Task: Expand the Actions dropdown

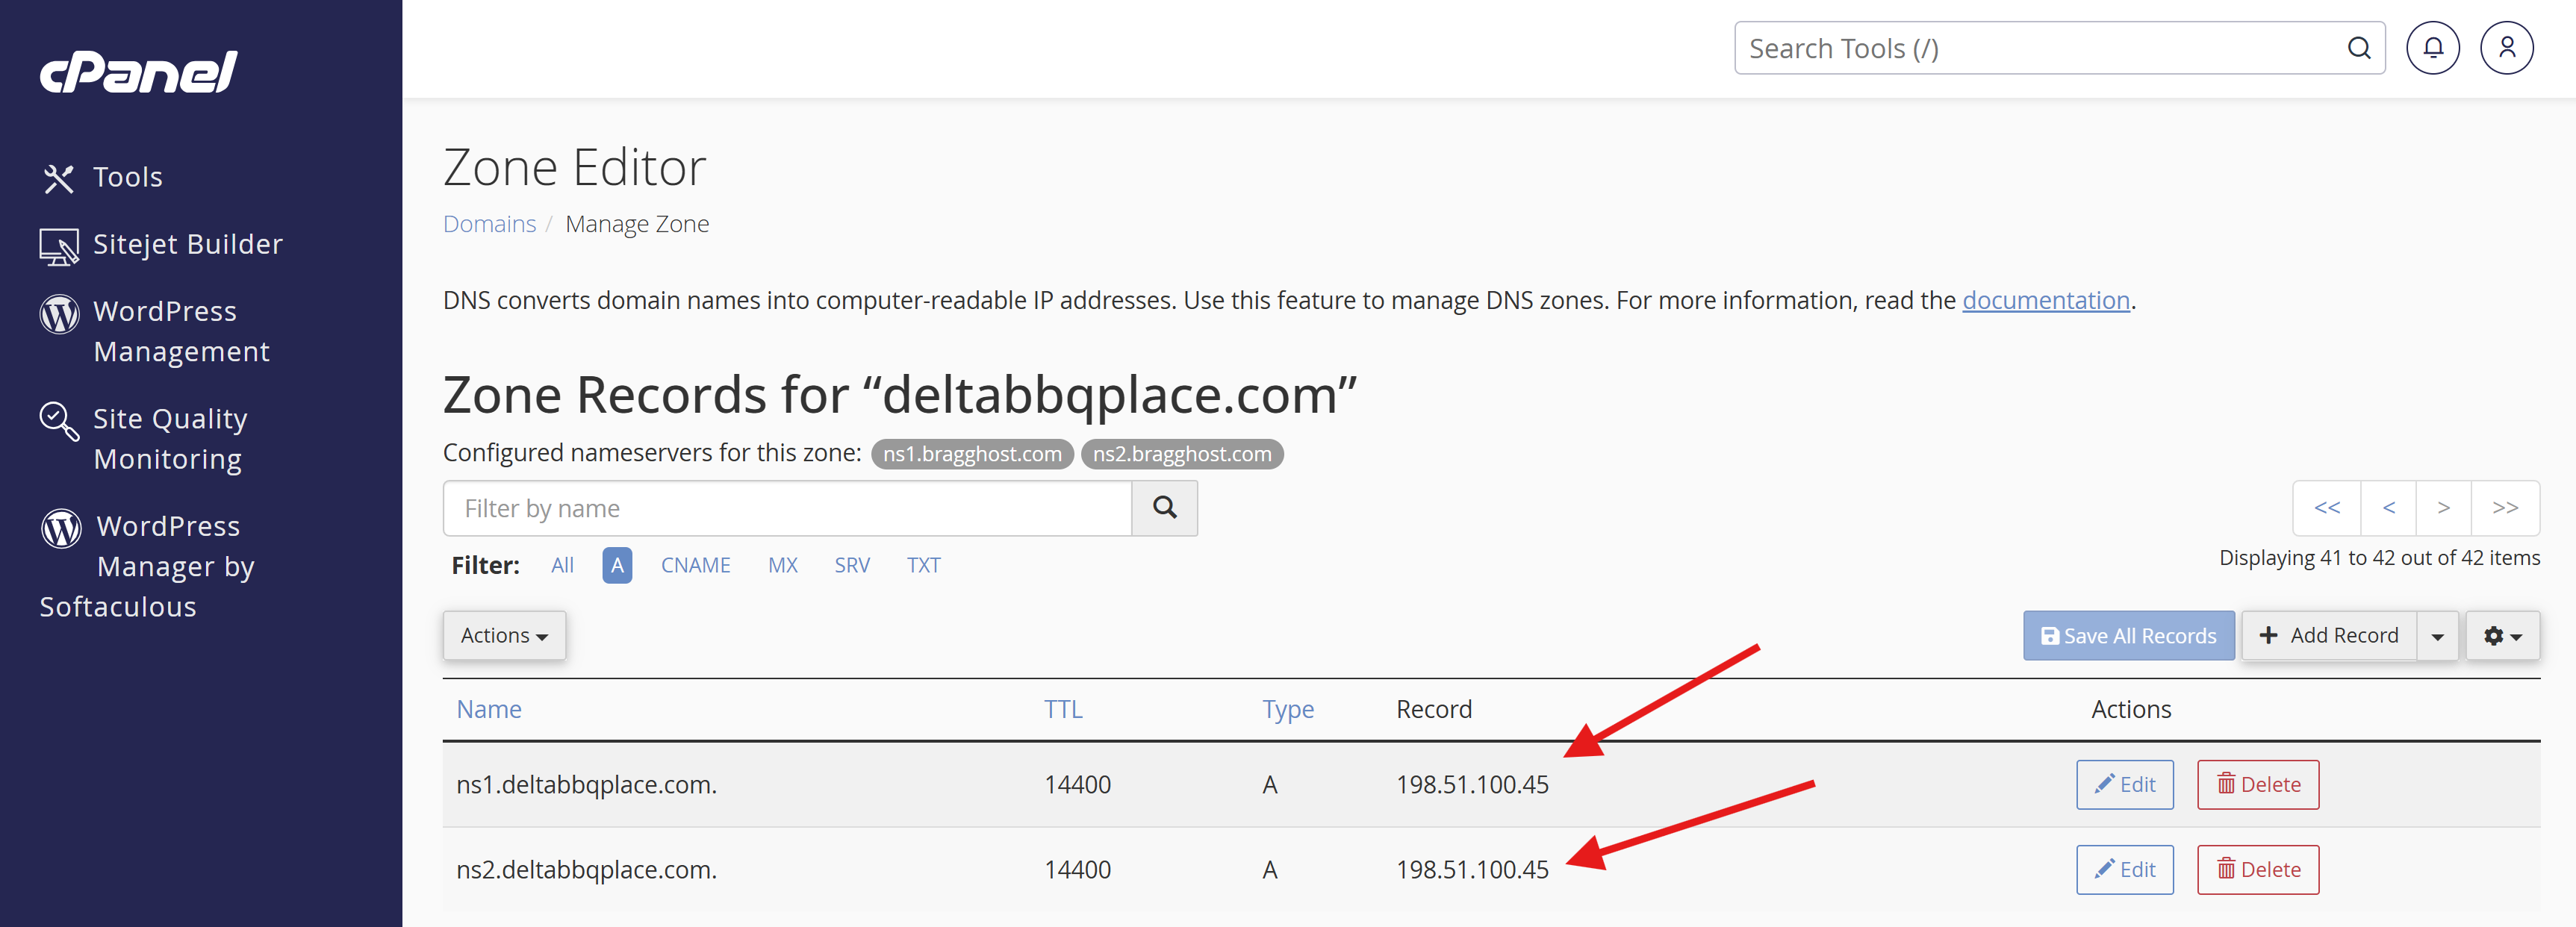Action: 504,636
